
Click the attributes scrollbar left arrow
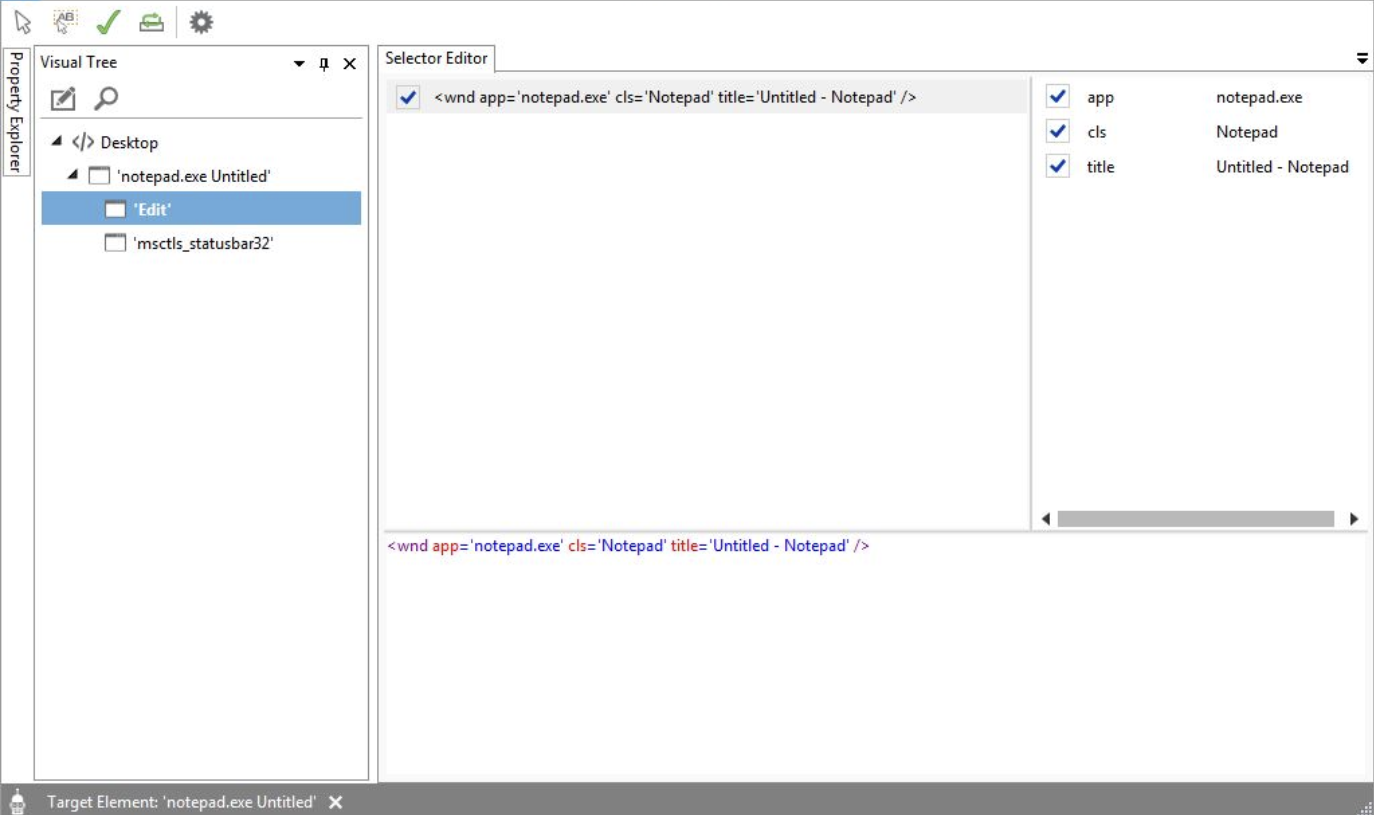1046,519
